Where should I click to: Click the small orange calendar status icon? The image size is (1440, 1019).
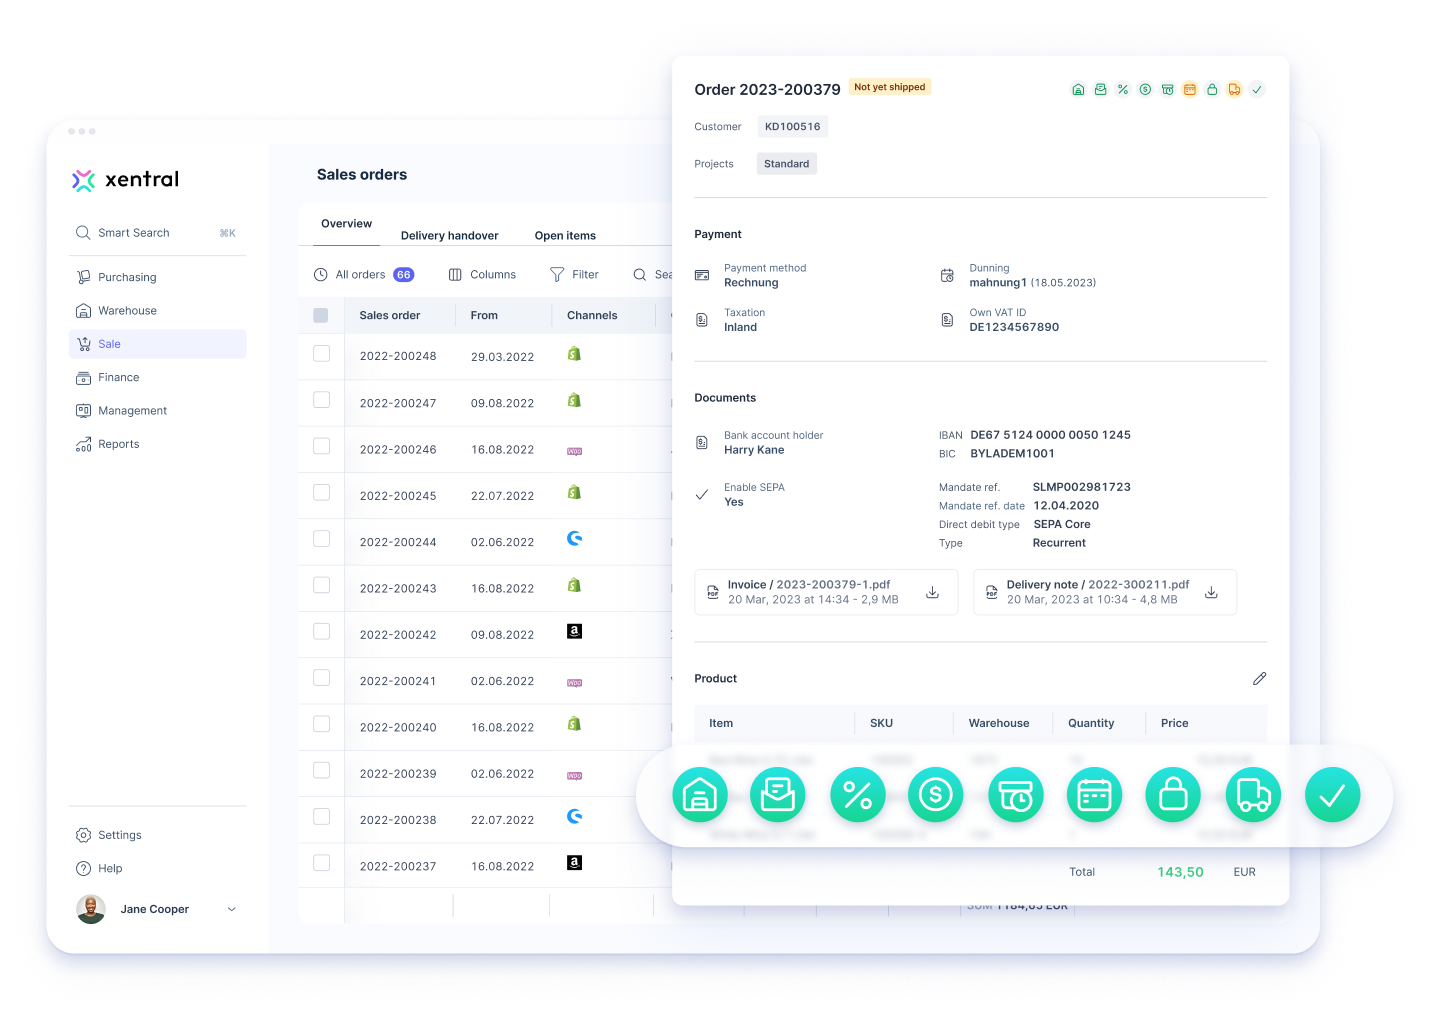tap(1190, 89)
